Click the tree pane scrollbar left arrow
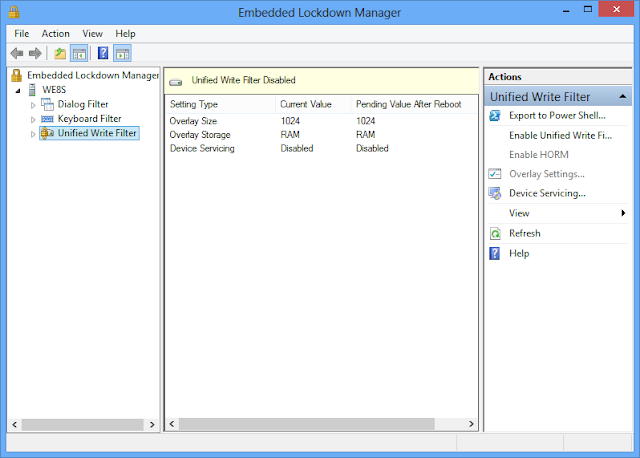Viewport: 640px width, 458px height. coord(15,425)
